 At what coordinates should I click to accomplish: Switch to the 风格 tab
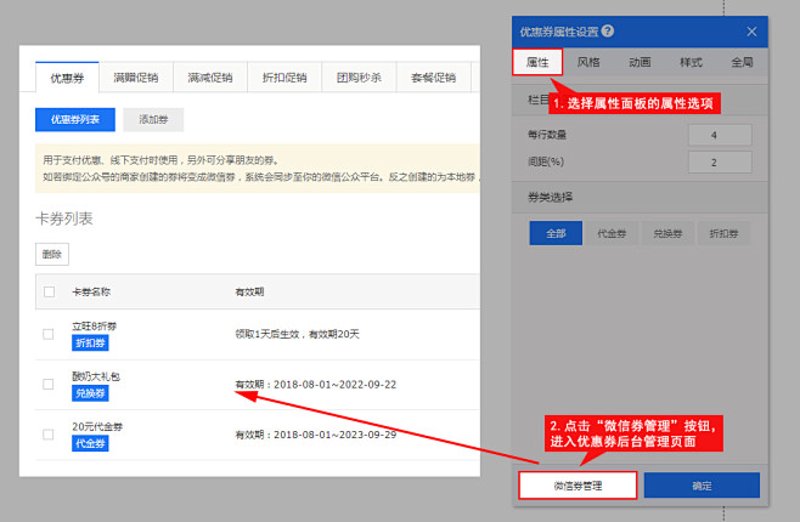coord(588,62)
